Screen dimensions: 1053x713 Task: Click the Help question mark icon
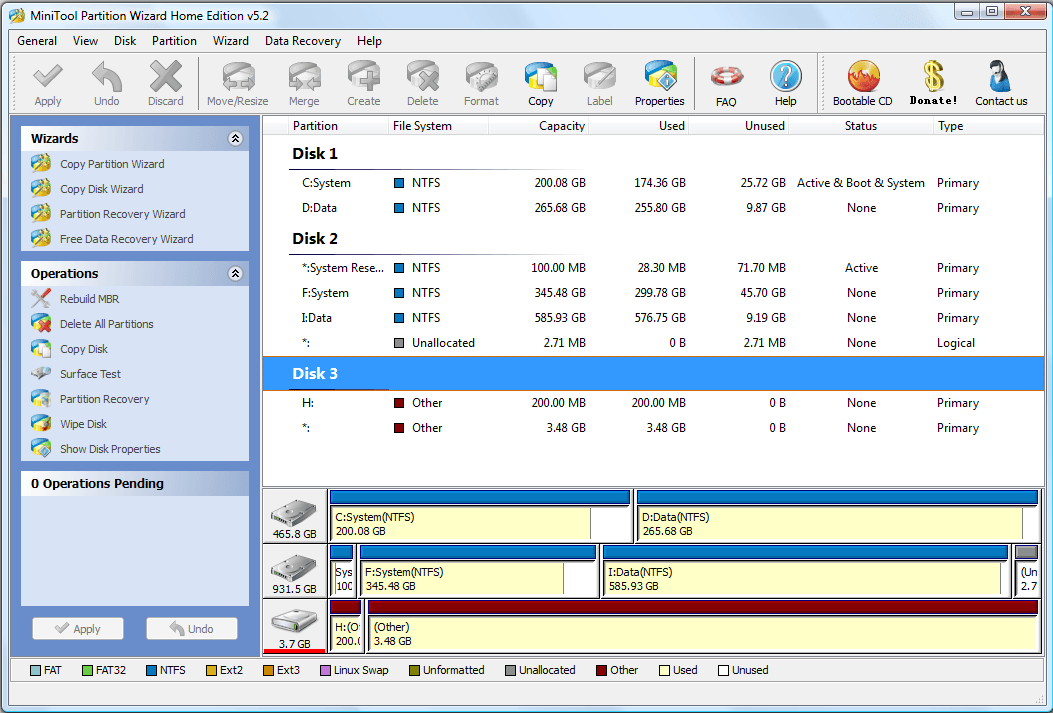click(786, 77)
